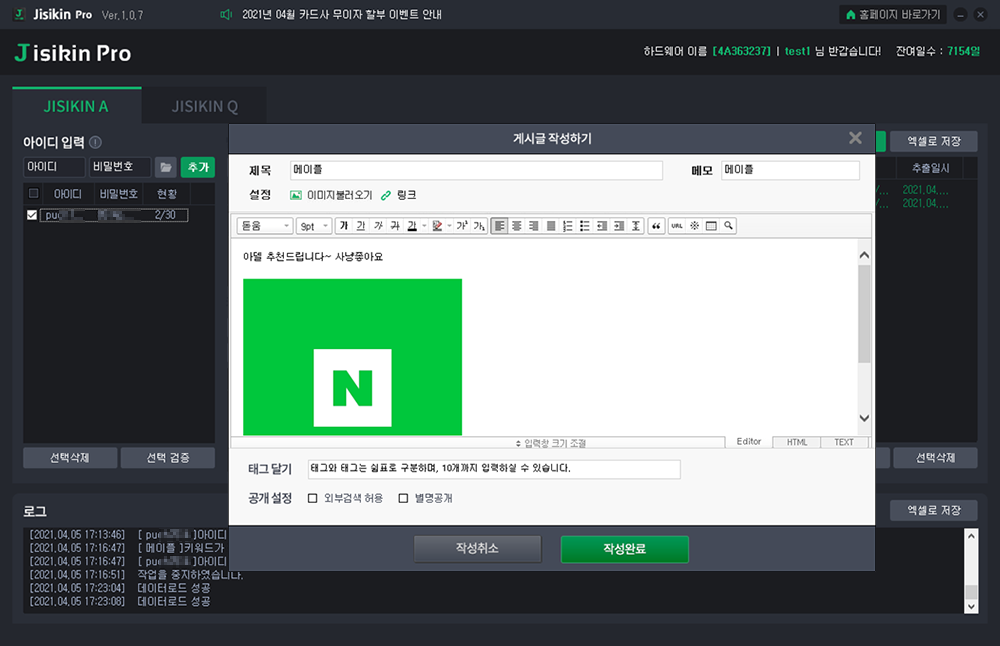Toggle the select-all checkbox in ID table header
This screenshot has height=646, width=1000.
[34, 193]
